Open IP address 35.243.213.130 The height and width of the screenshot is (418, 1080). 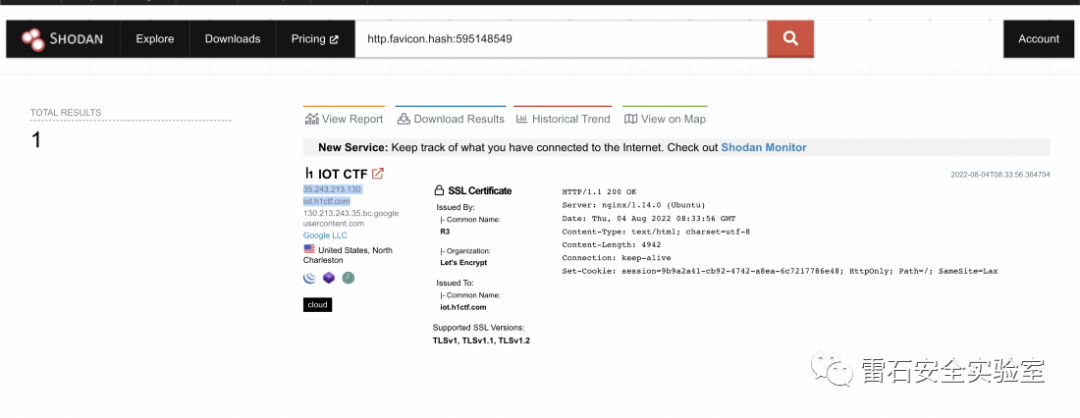tap(332, 189)
